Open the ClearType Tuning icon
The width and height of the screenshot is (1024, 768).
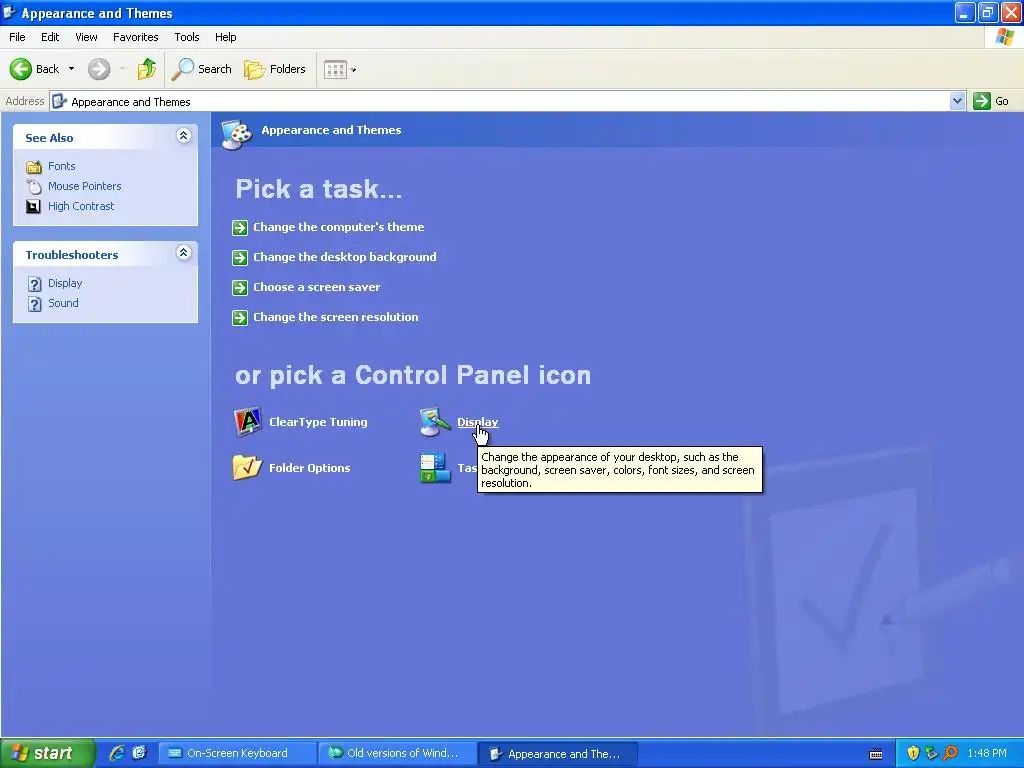[248, 422]
